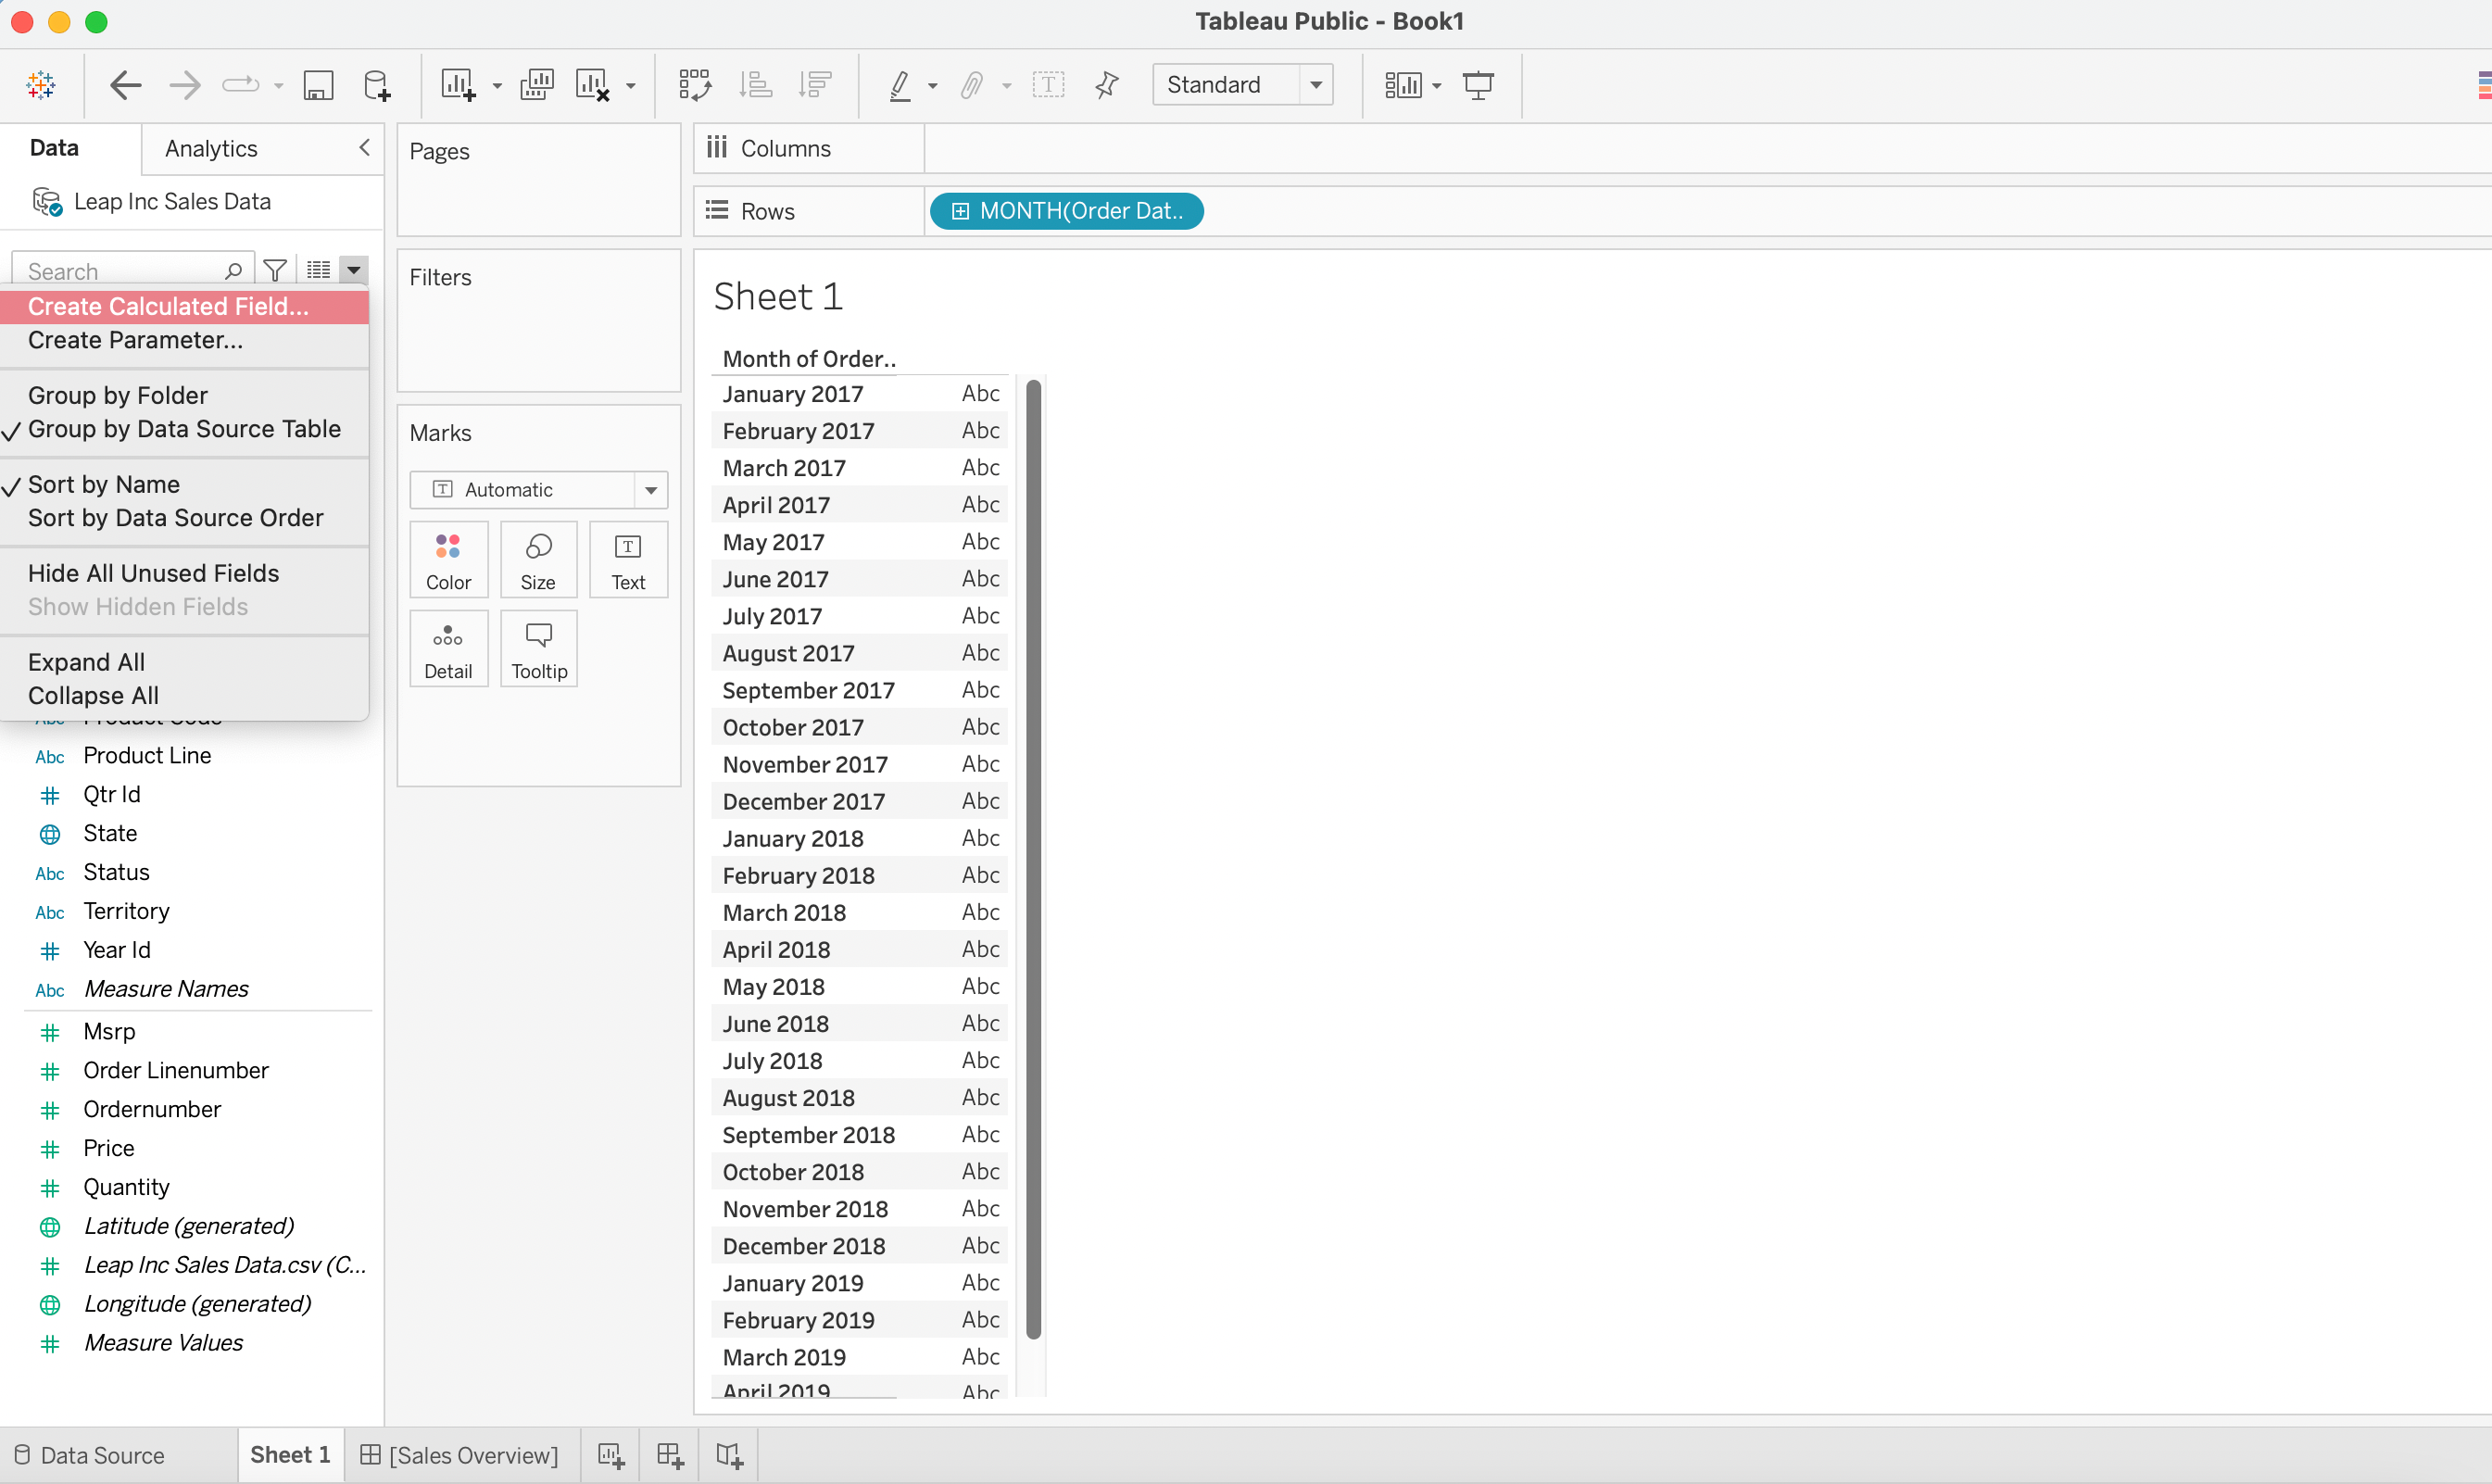Switch to the Analytics tab

(211, 149)
